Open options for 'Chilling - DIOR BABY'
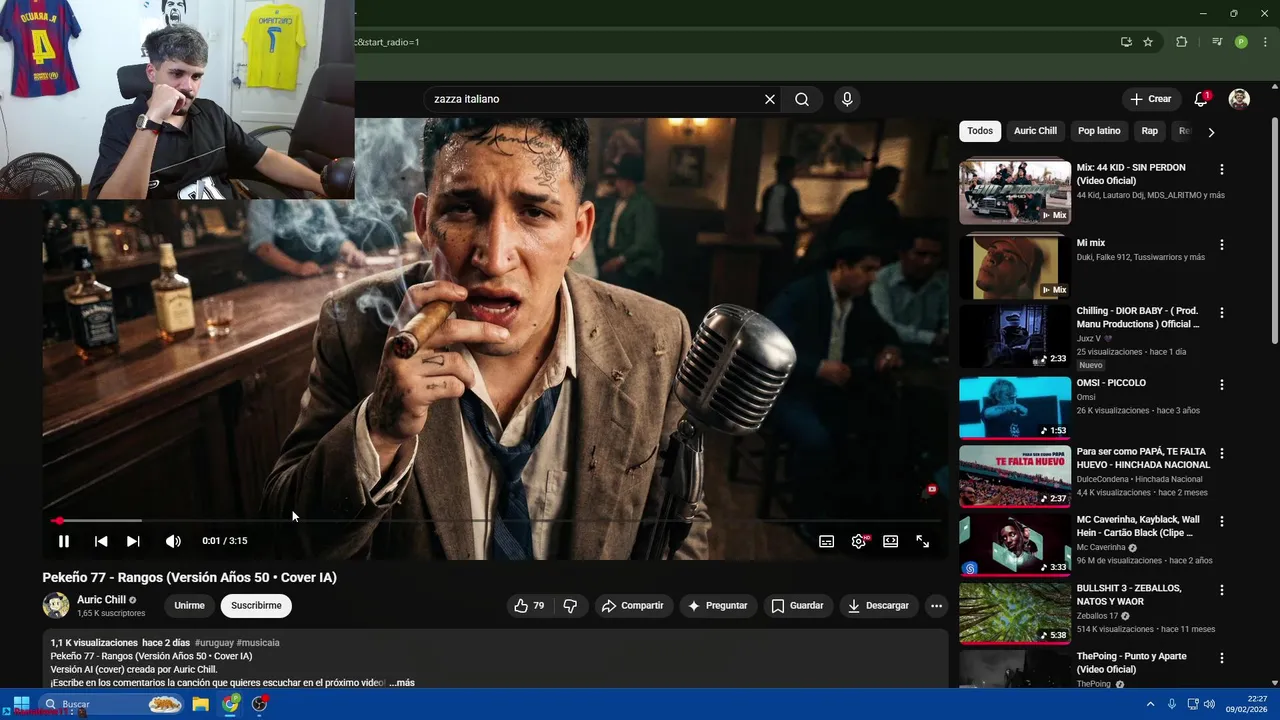Screen dimensions: 1280x720 (1221, 313)
